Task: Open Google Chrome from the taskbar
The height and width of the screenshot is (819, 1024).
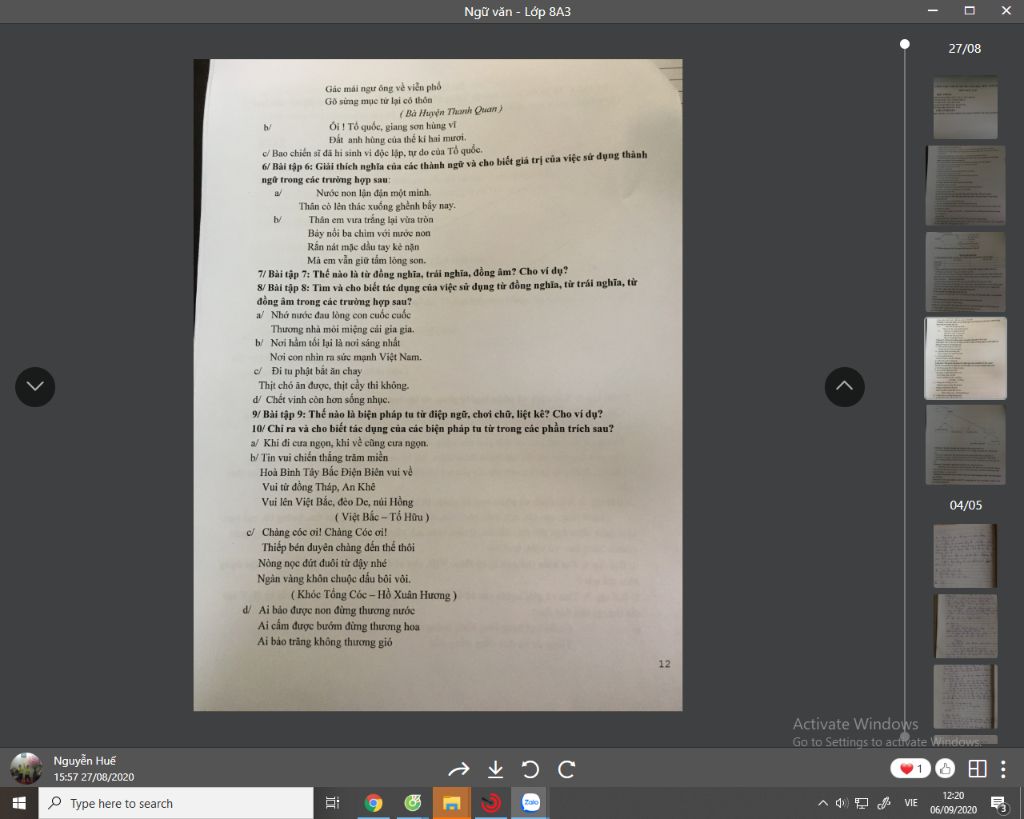Action: (x=374, y=803)
